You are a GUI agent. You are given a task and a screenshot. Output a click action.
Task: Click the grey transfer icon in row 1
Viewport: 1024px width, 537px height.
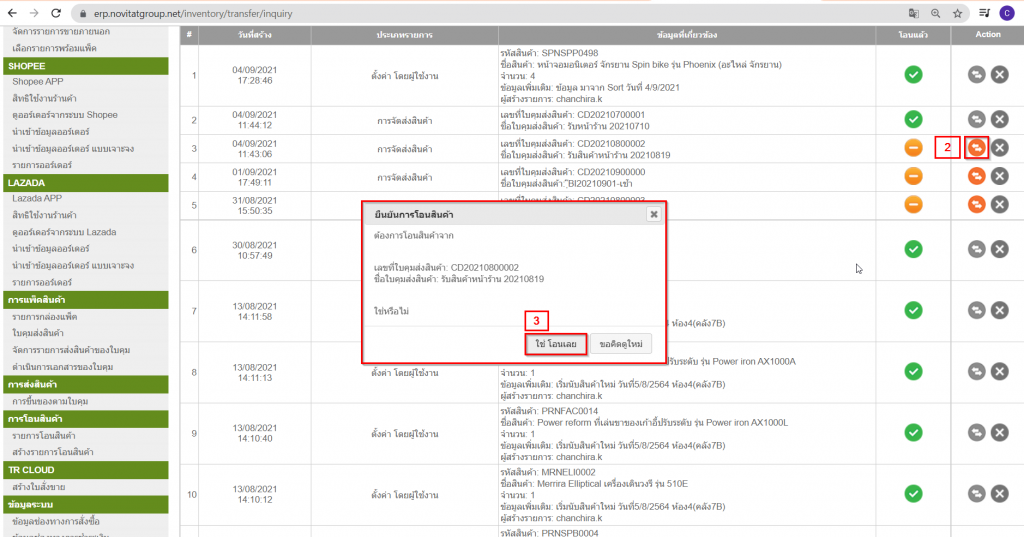[976, 75]
